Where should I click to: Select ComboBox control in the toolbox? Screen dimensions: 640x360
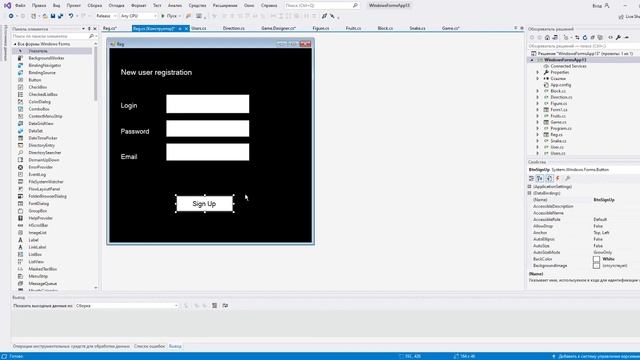(x=39, y=109)
